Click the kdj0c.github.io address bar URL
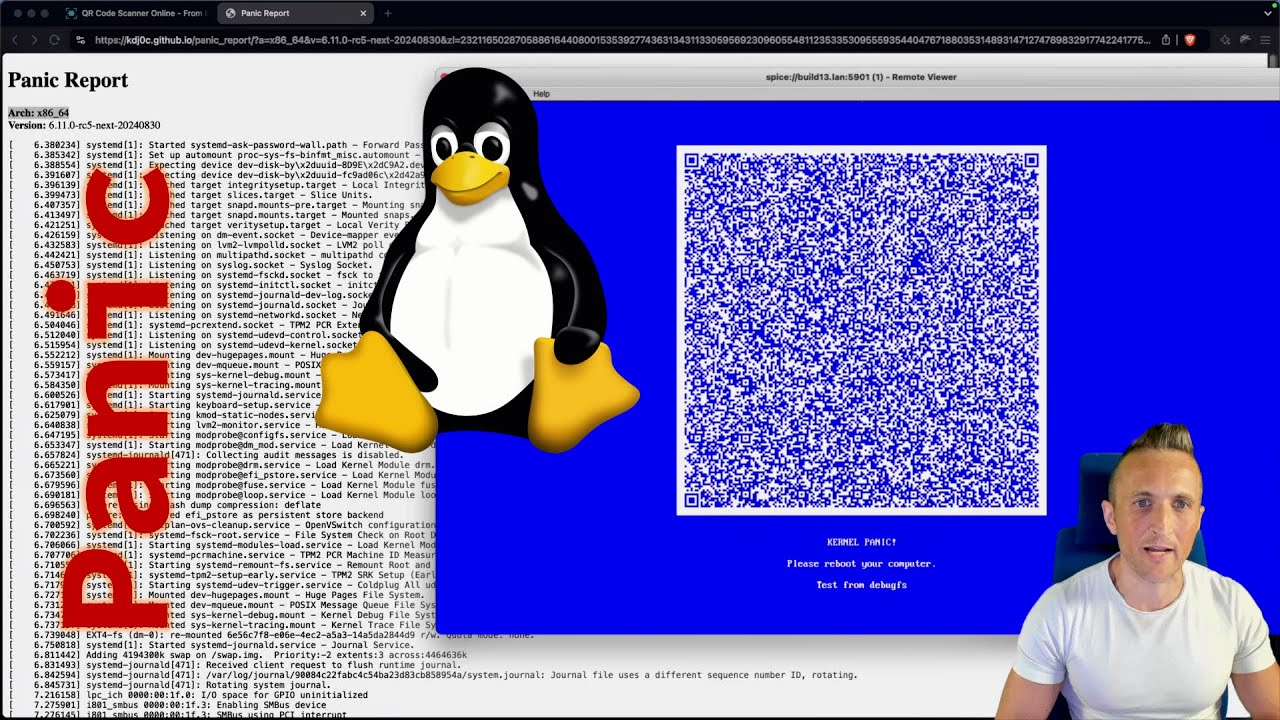The image size is (1280, 720). [622, 40]
